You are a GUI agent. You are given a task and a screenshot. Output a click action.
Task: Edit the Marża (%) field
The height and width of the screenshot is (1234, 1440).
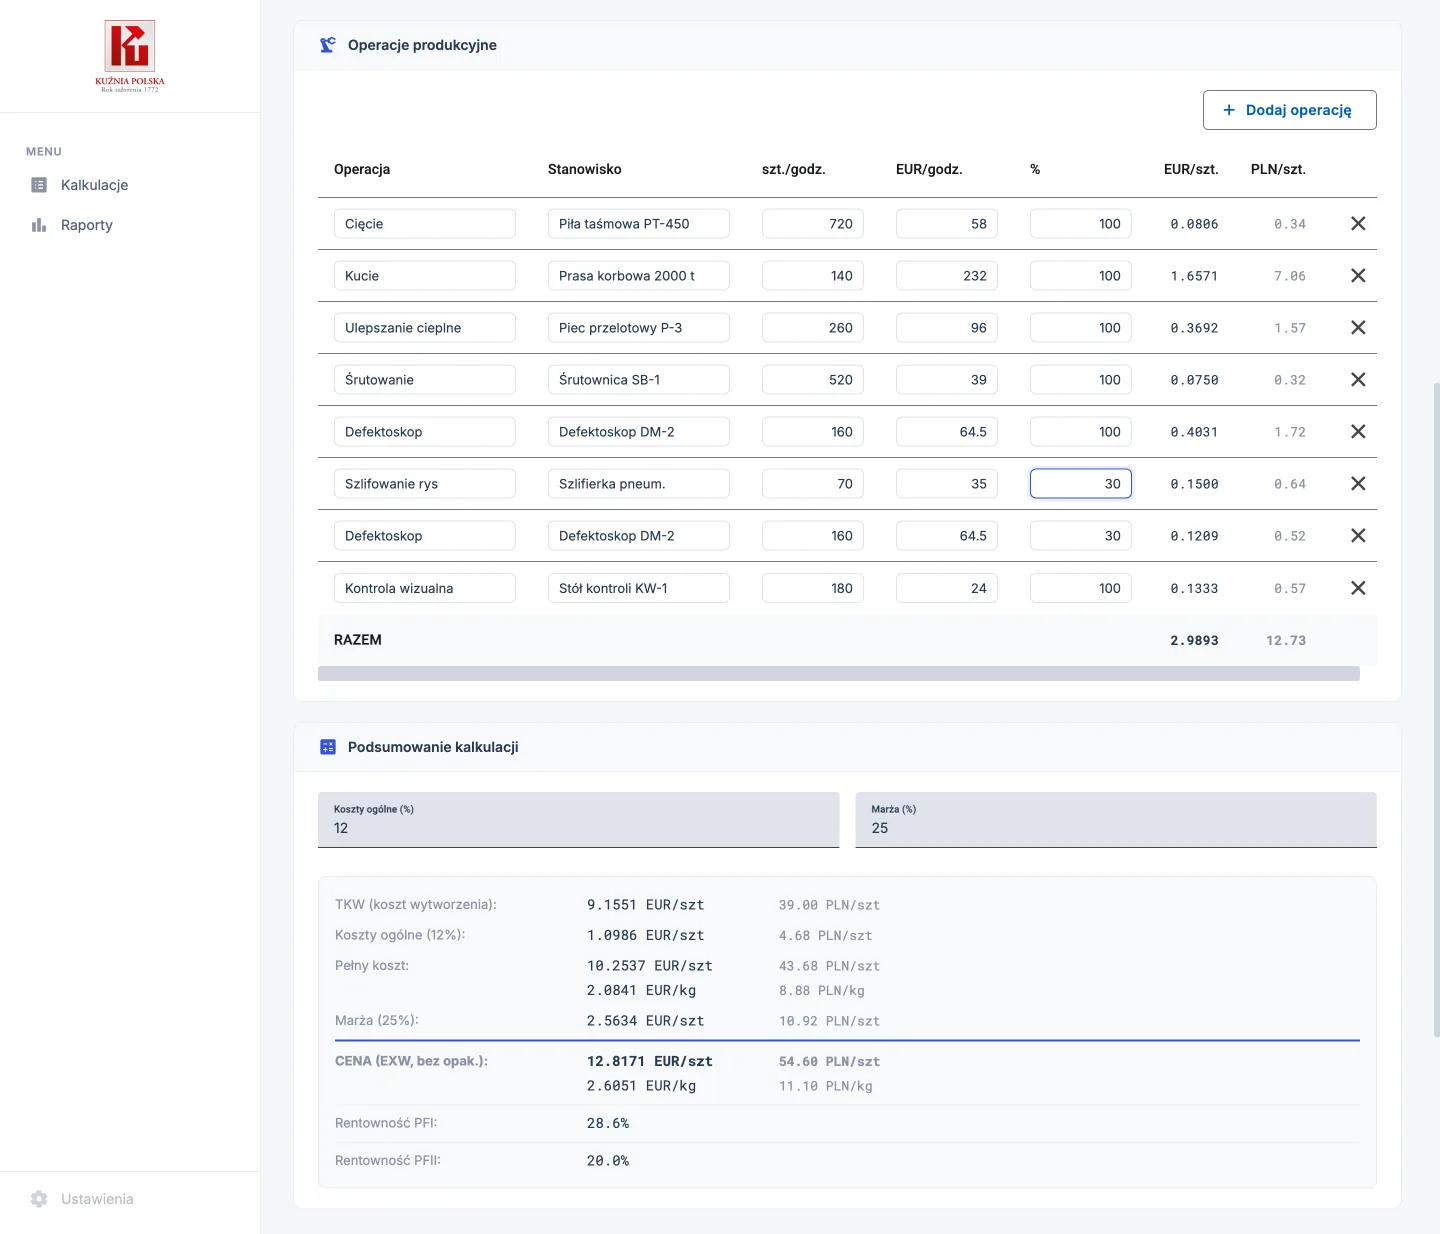(1116, 820)
